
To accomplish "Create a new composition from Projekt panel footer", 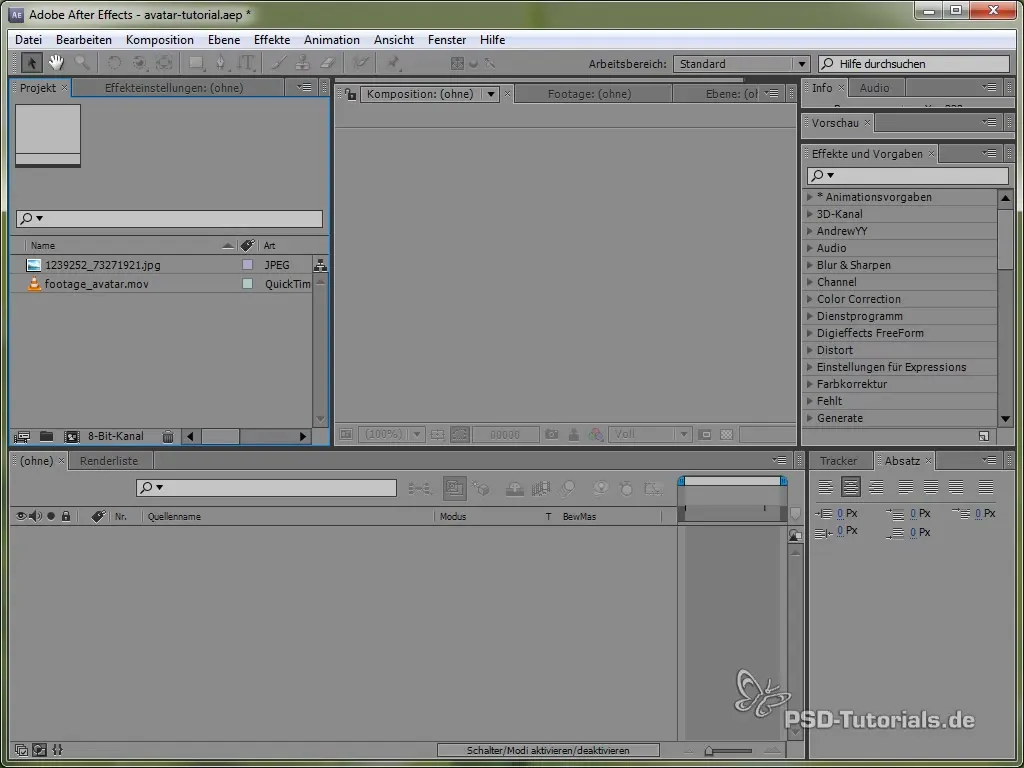I will pos(71,436).
